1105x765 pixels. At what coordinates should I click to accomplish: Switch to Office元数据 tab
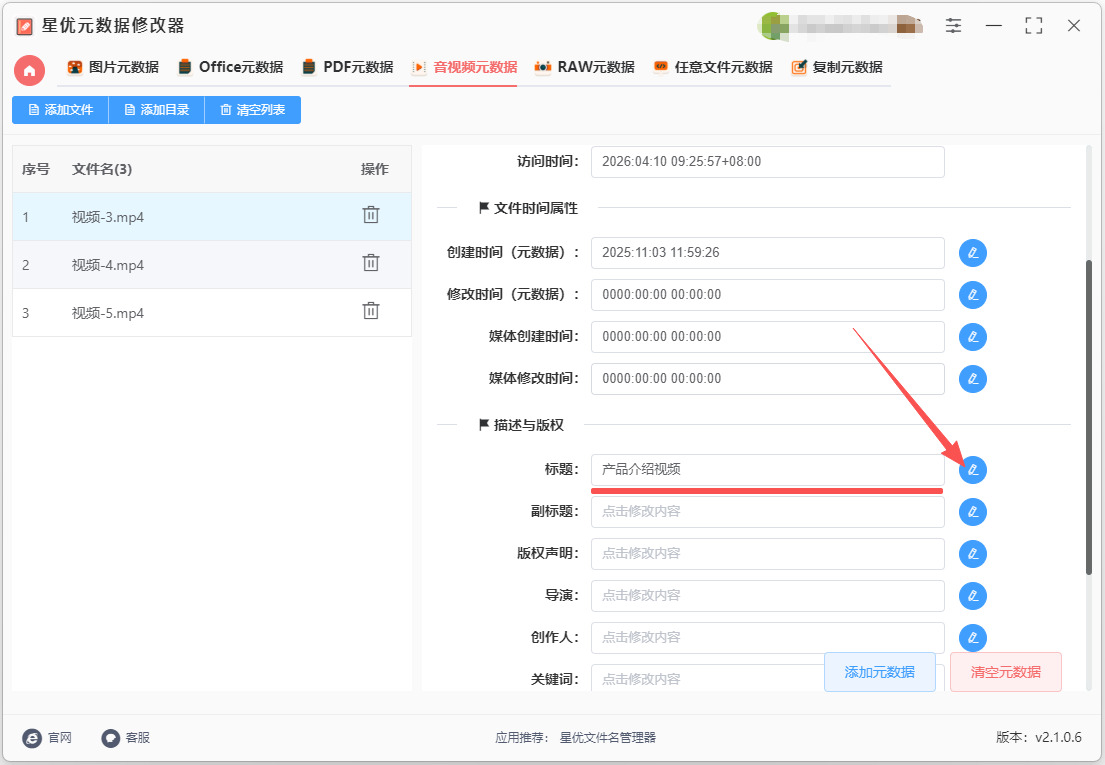[230, 67]
